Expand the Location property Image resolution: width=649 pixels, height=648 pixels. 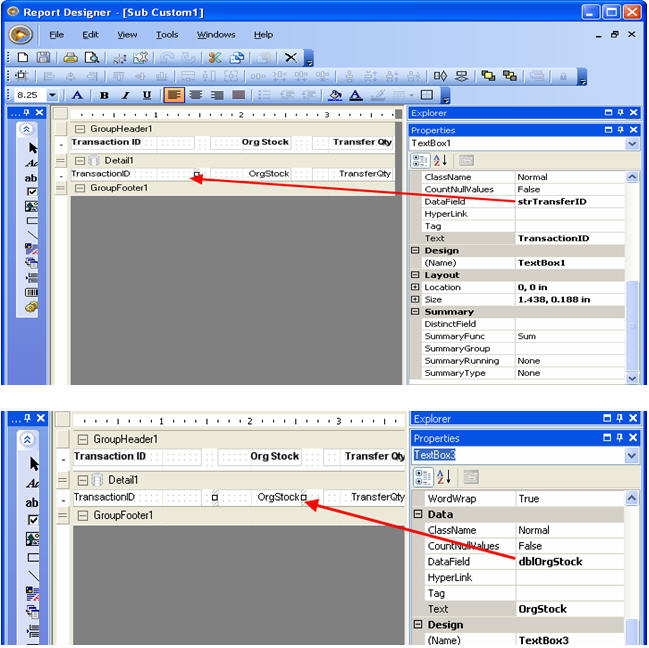pyautogui.click(x=416, y=287)
